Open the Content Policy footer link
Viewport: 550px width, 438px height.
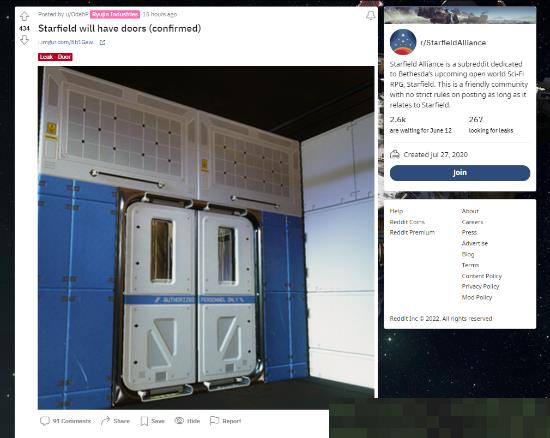(x=482, y=276)
